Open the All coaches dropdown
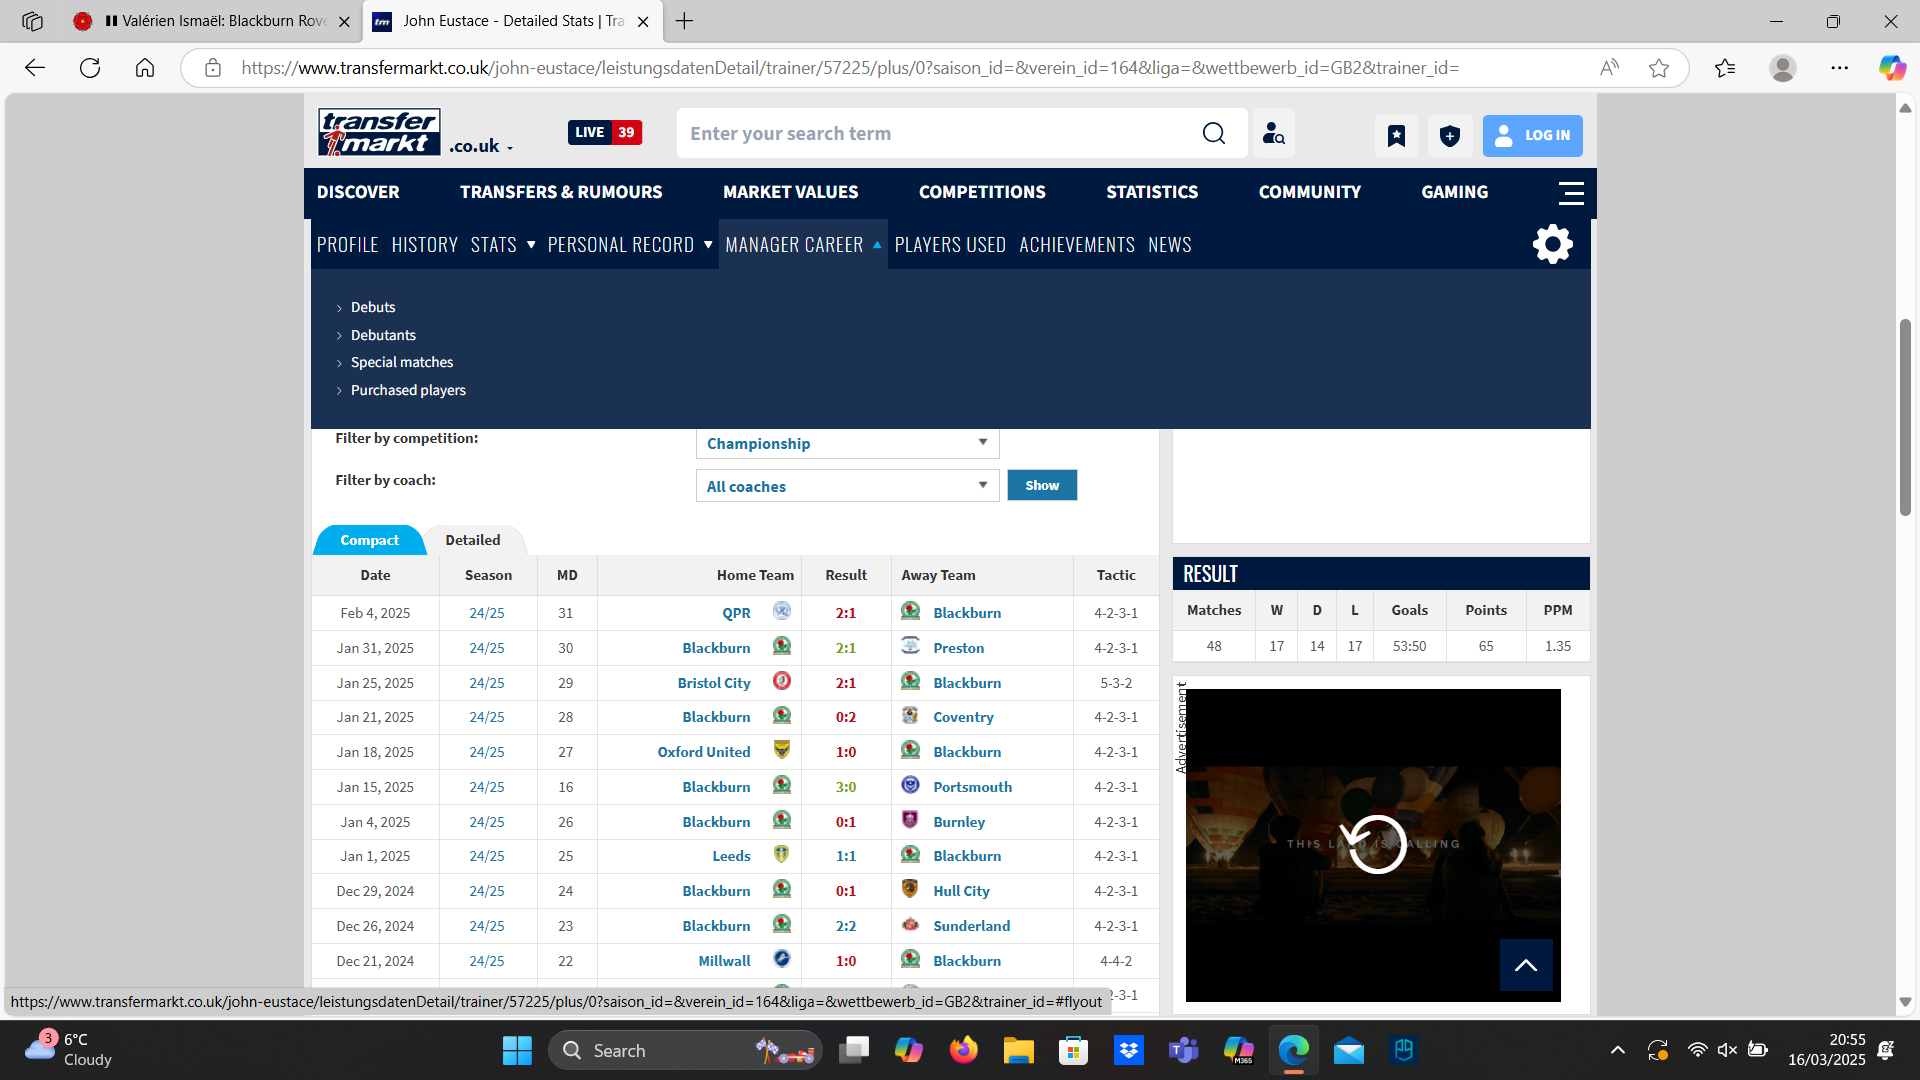The image size is (1920, 1080). 847,486
